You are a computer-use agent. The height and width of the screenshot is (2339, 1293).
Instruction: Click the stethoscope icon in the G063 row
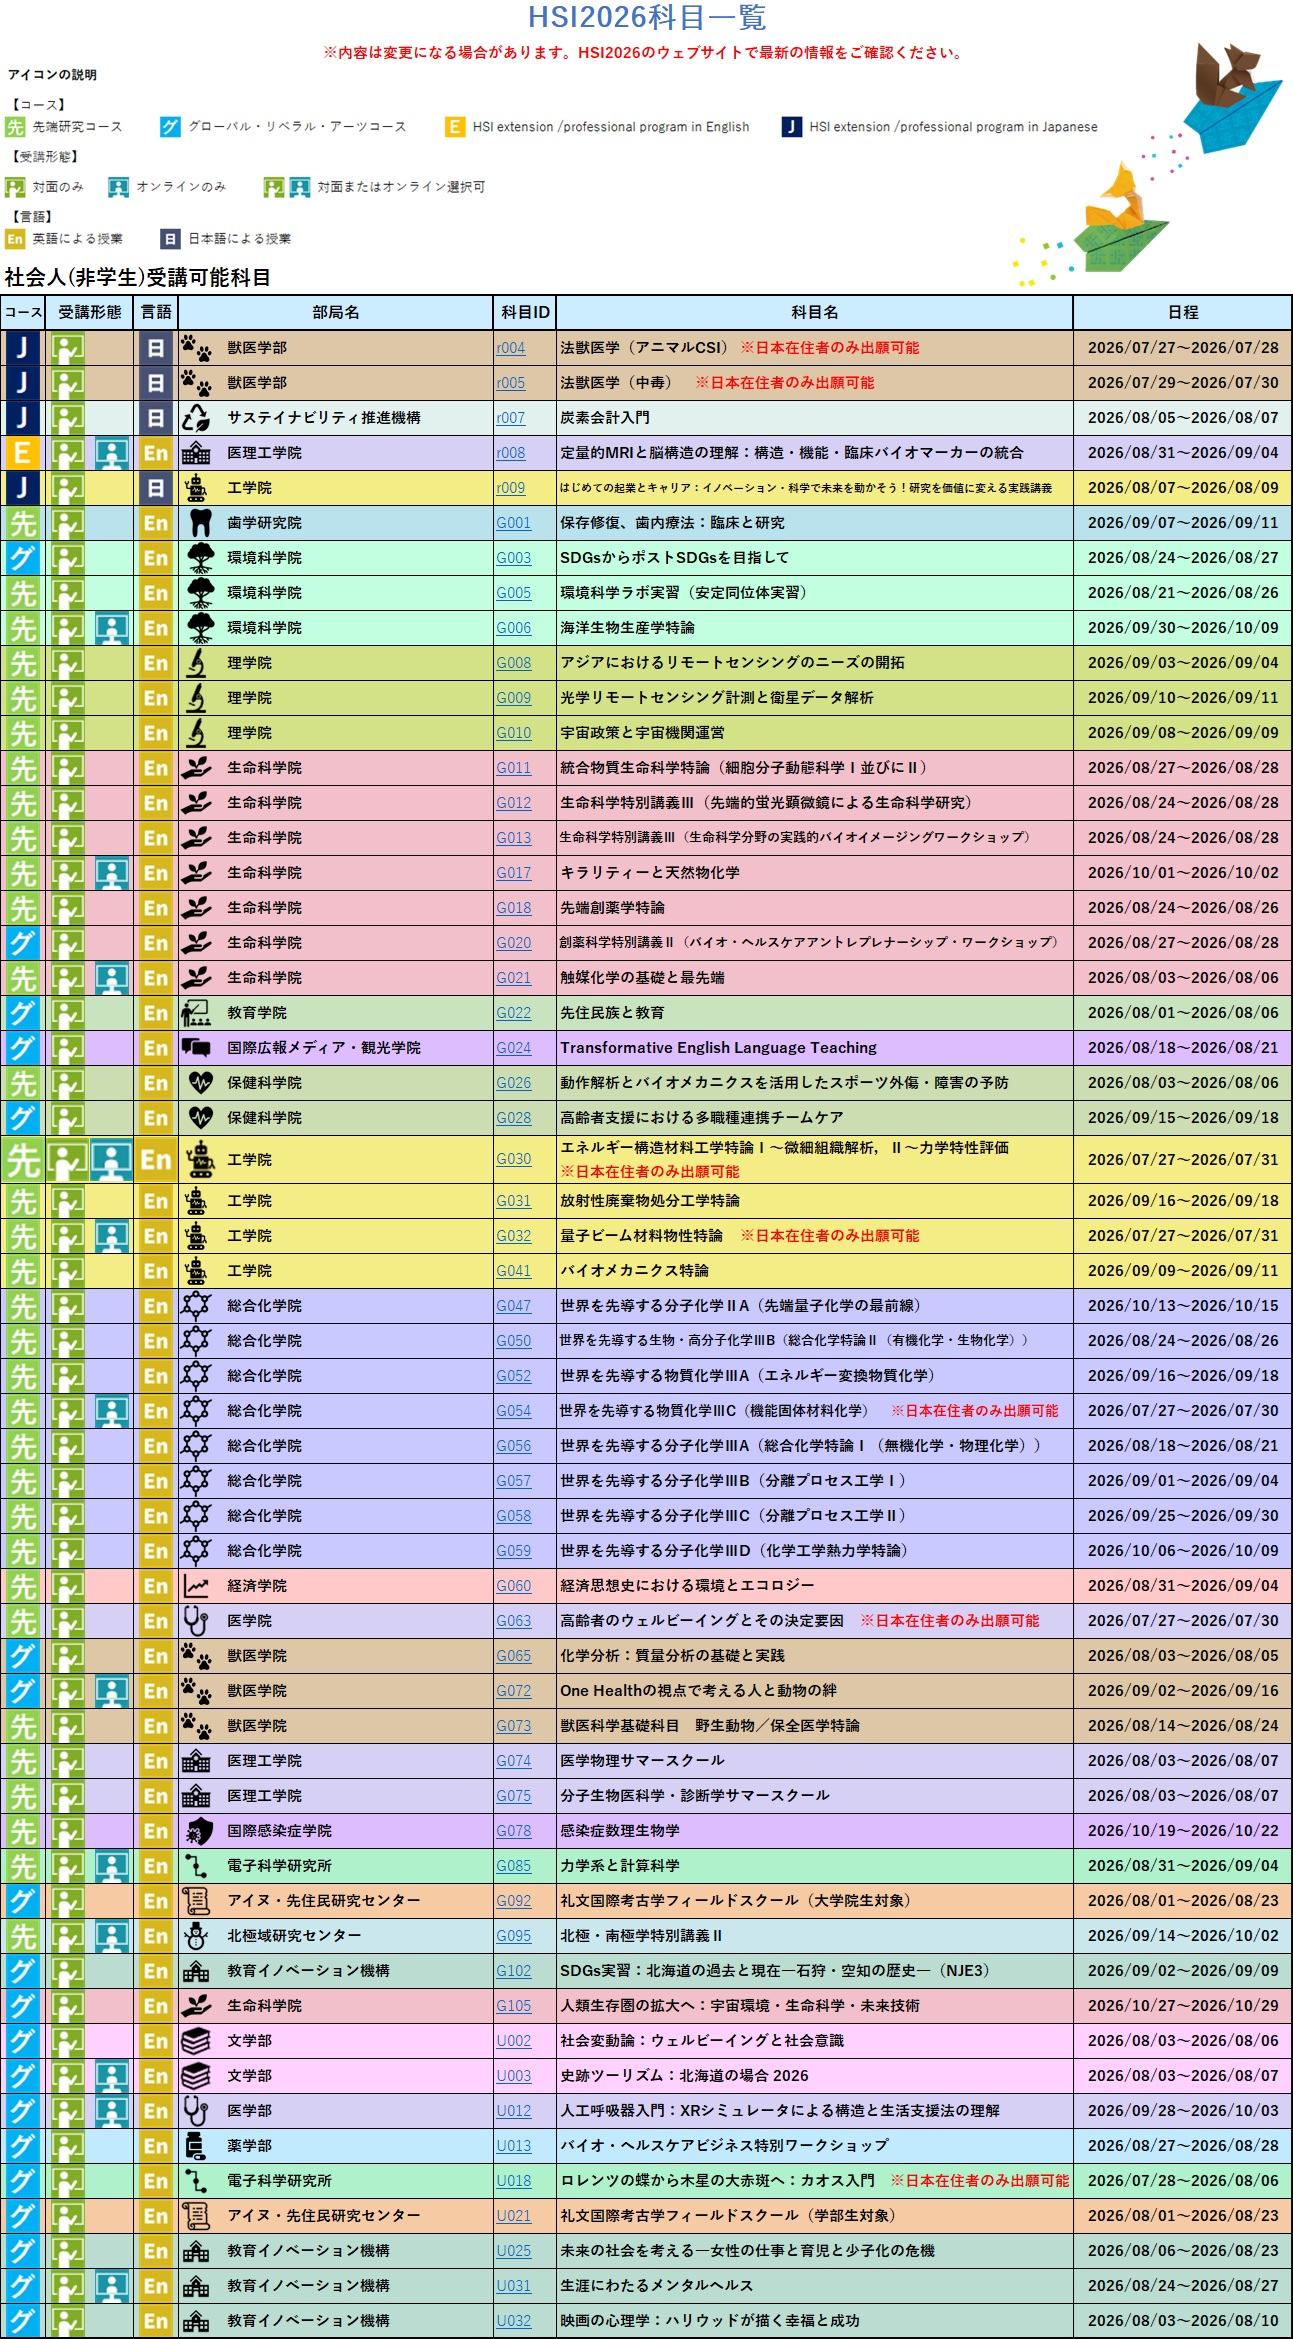click(x=196, y=1620)
